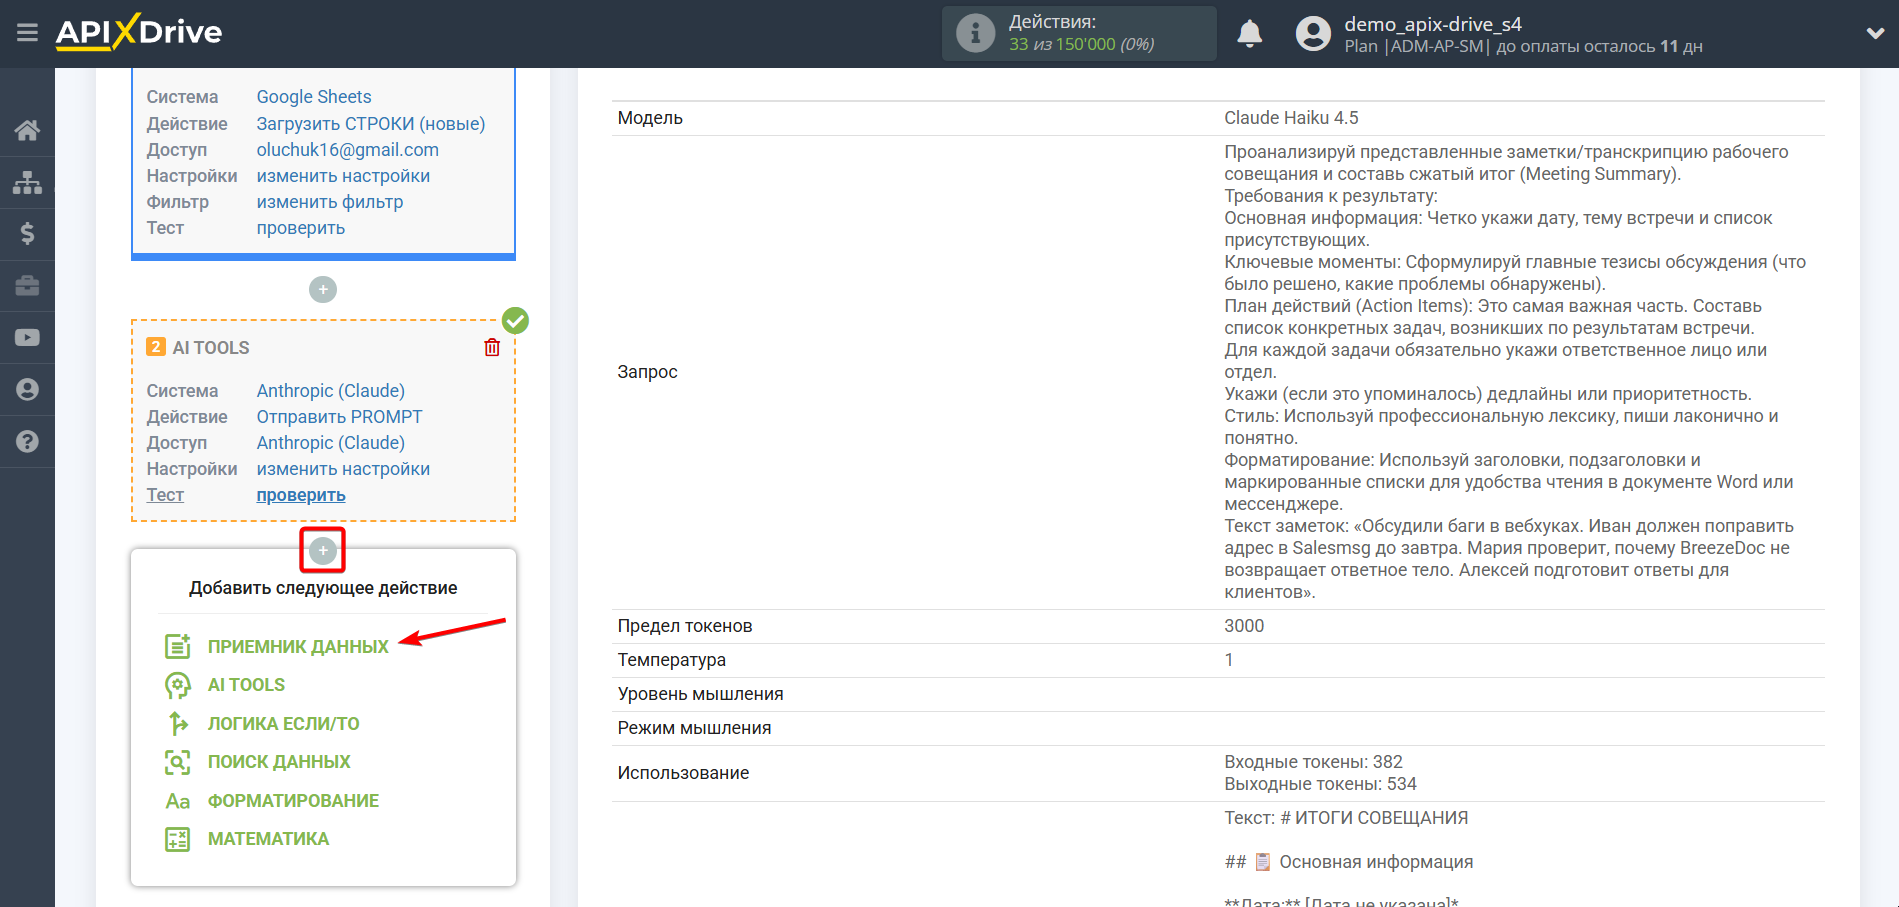Select ПОИСК ДАННЫХ action option
The image size is (1899, 907).
pos(279,762)
